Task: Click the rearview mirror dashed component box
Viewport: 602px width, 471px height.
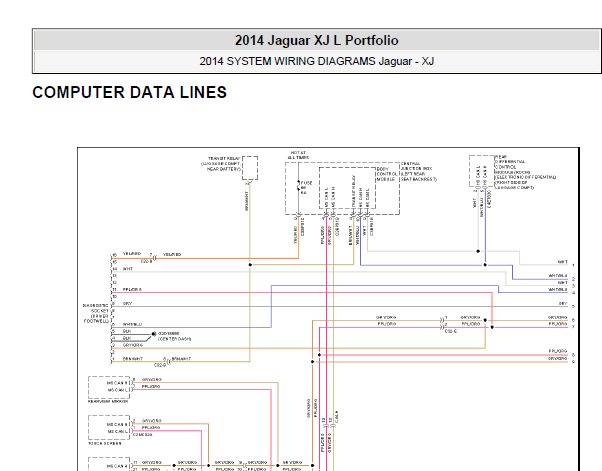Action: click(109, 387)
